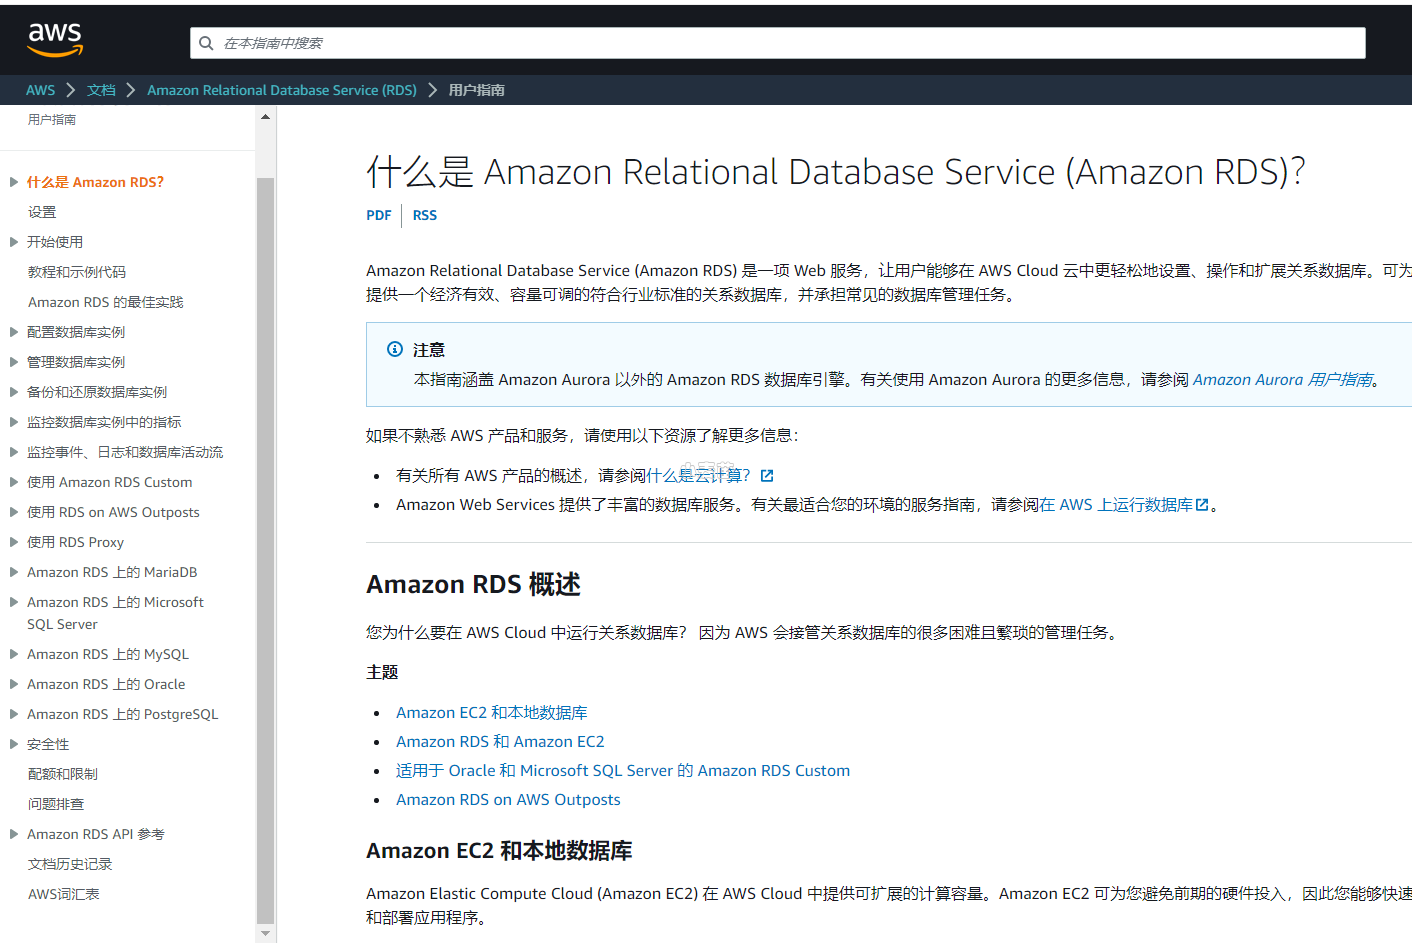1412x943 pixels.
Task: Click the search magnifier icon
Action: click(x=206, y=43)
